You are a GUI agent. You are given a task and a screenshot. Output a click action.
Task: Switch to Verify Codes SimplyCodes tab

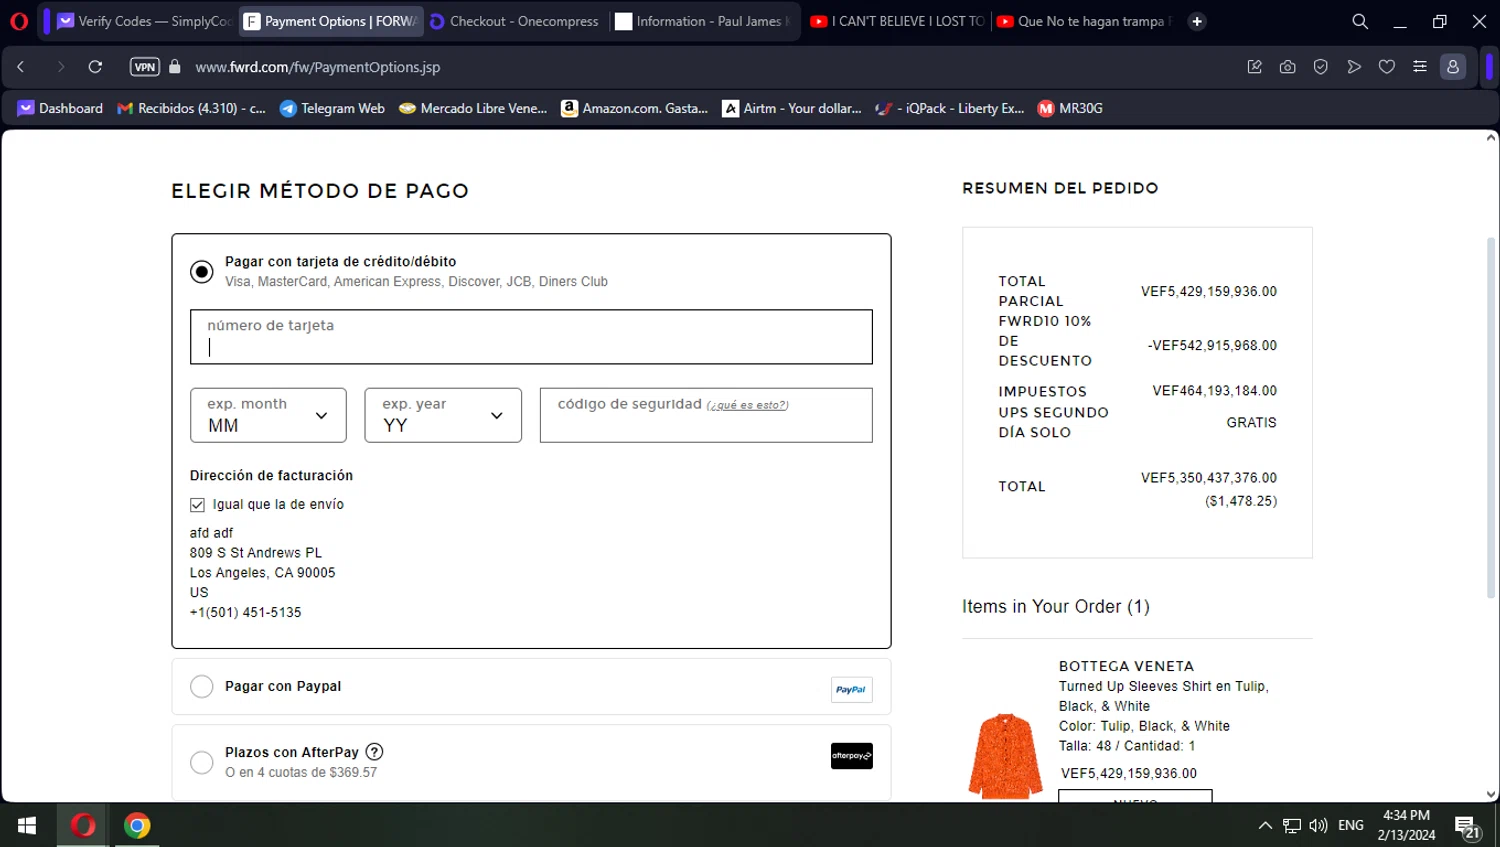(x=144, y=21)
